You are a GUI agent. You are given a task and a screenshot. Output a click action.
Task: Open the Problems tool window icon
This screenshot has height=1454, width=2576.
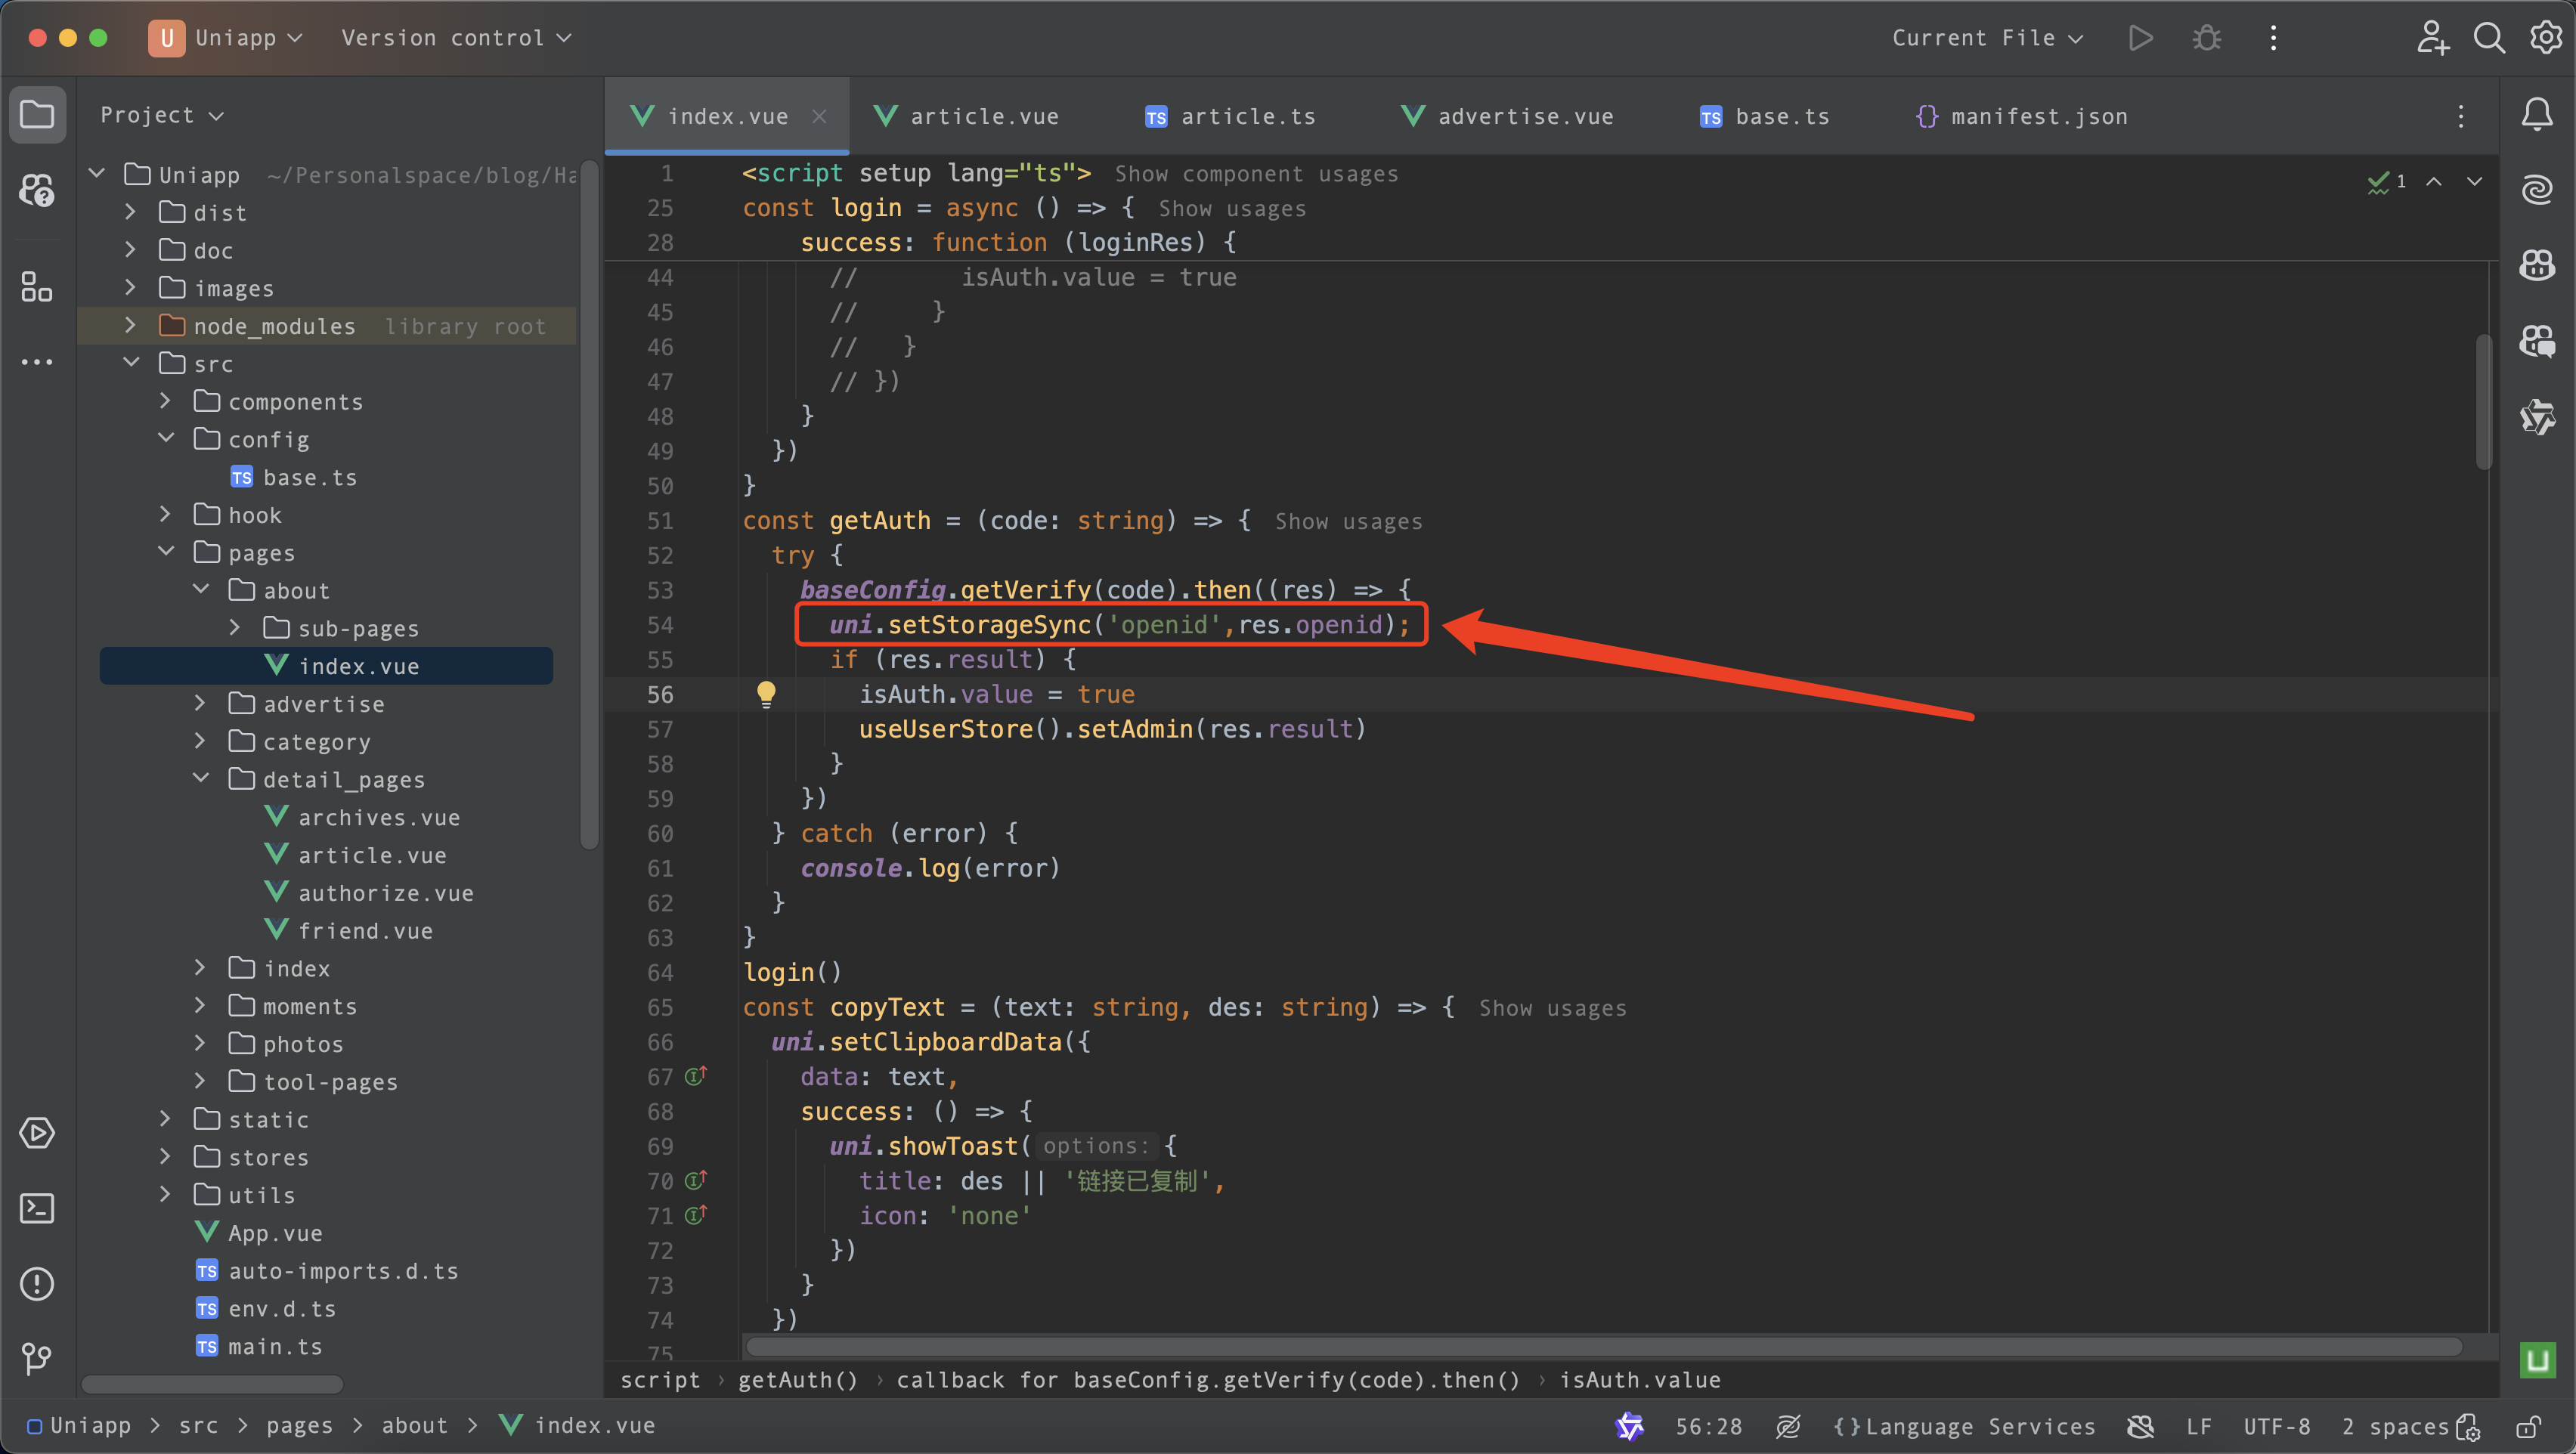tap(37, 1283)
